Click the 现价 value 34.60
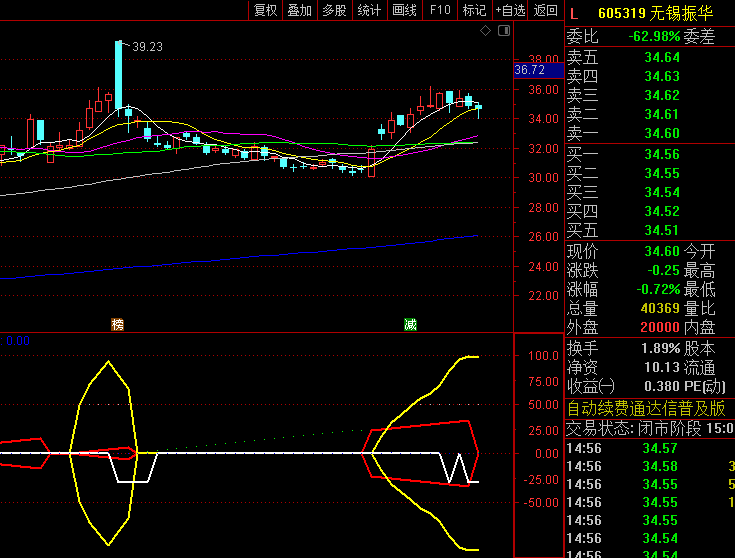Viewport: 735px width, 558px height. tap(662, 251)
